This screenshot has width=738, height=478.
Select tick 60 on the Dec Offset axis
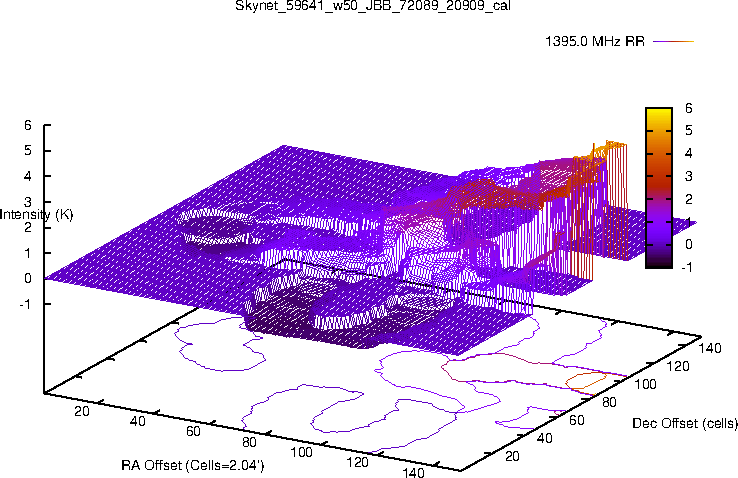point(577,420)
